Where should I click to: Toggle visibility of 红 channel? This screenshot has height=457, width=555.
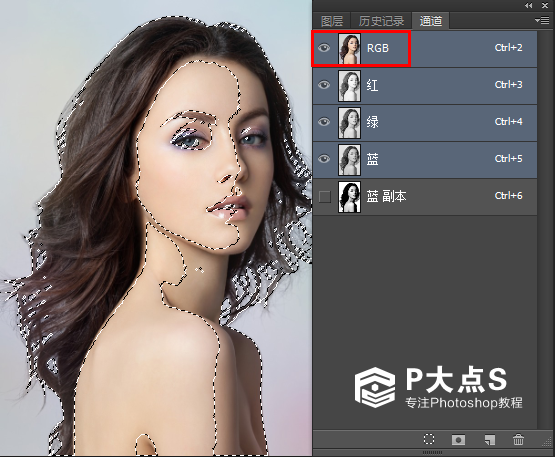click(x=324, y=85)
